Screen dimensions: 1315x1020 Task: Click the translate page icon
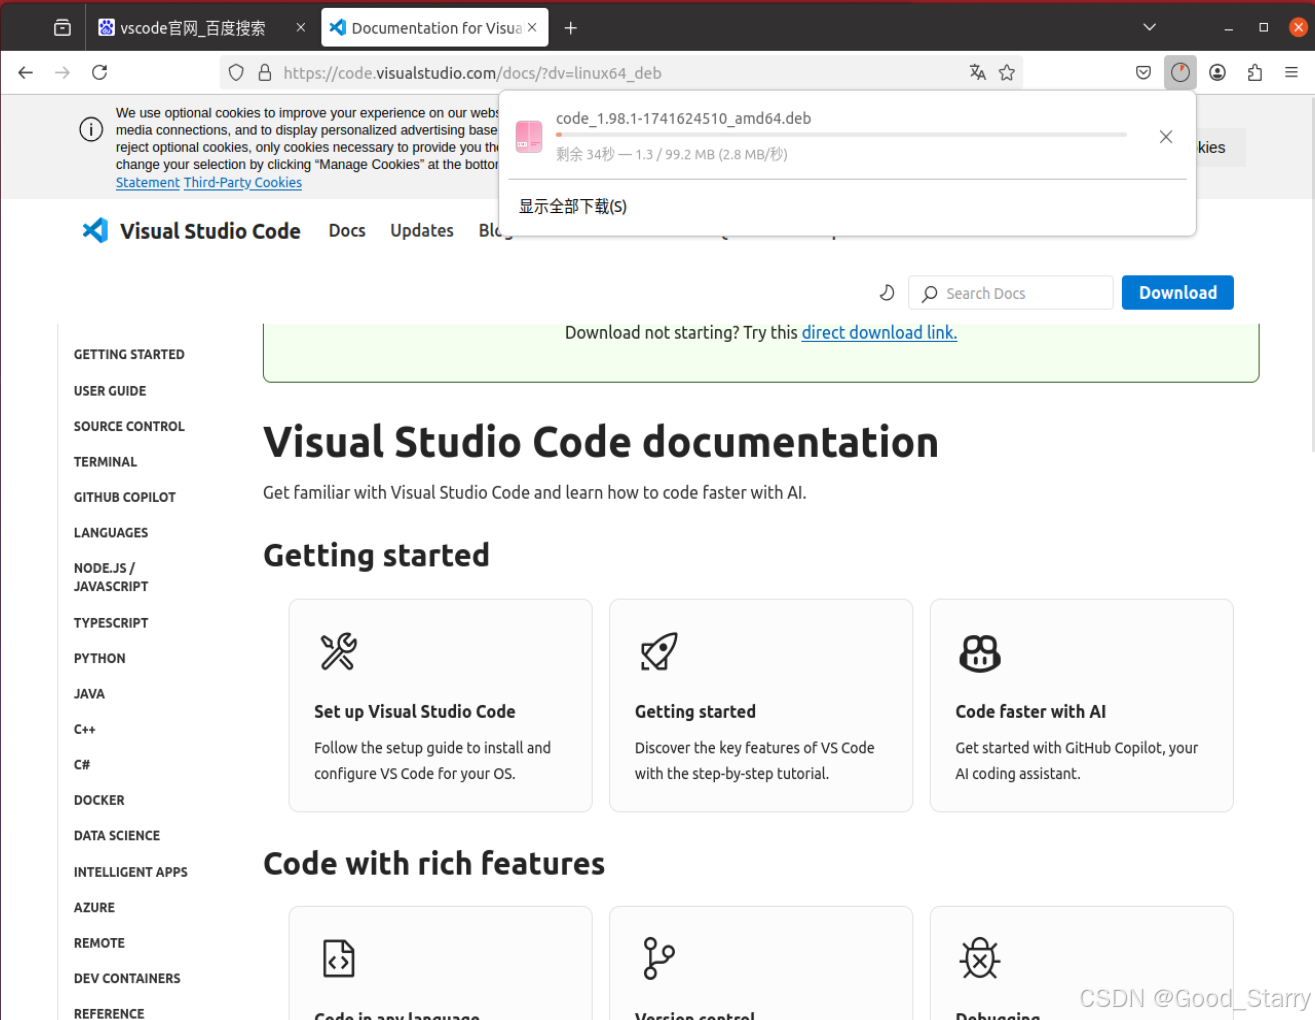click(978, 72)
